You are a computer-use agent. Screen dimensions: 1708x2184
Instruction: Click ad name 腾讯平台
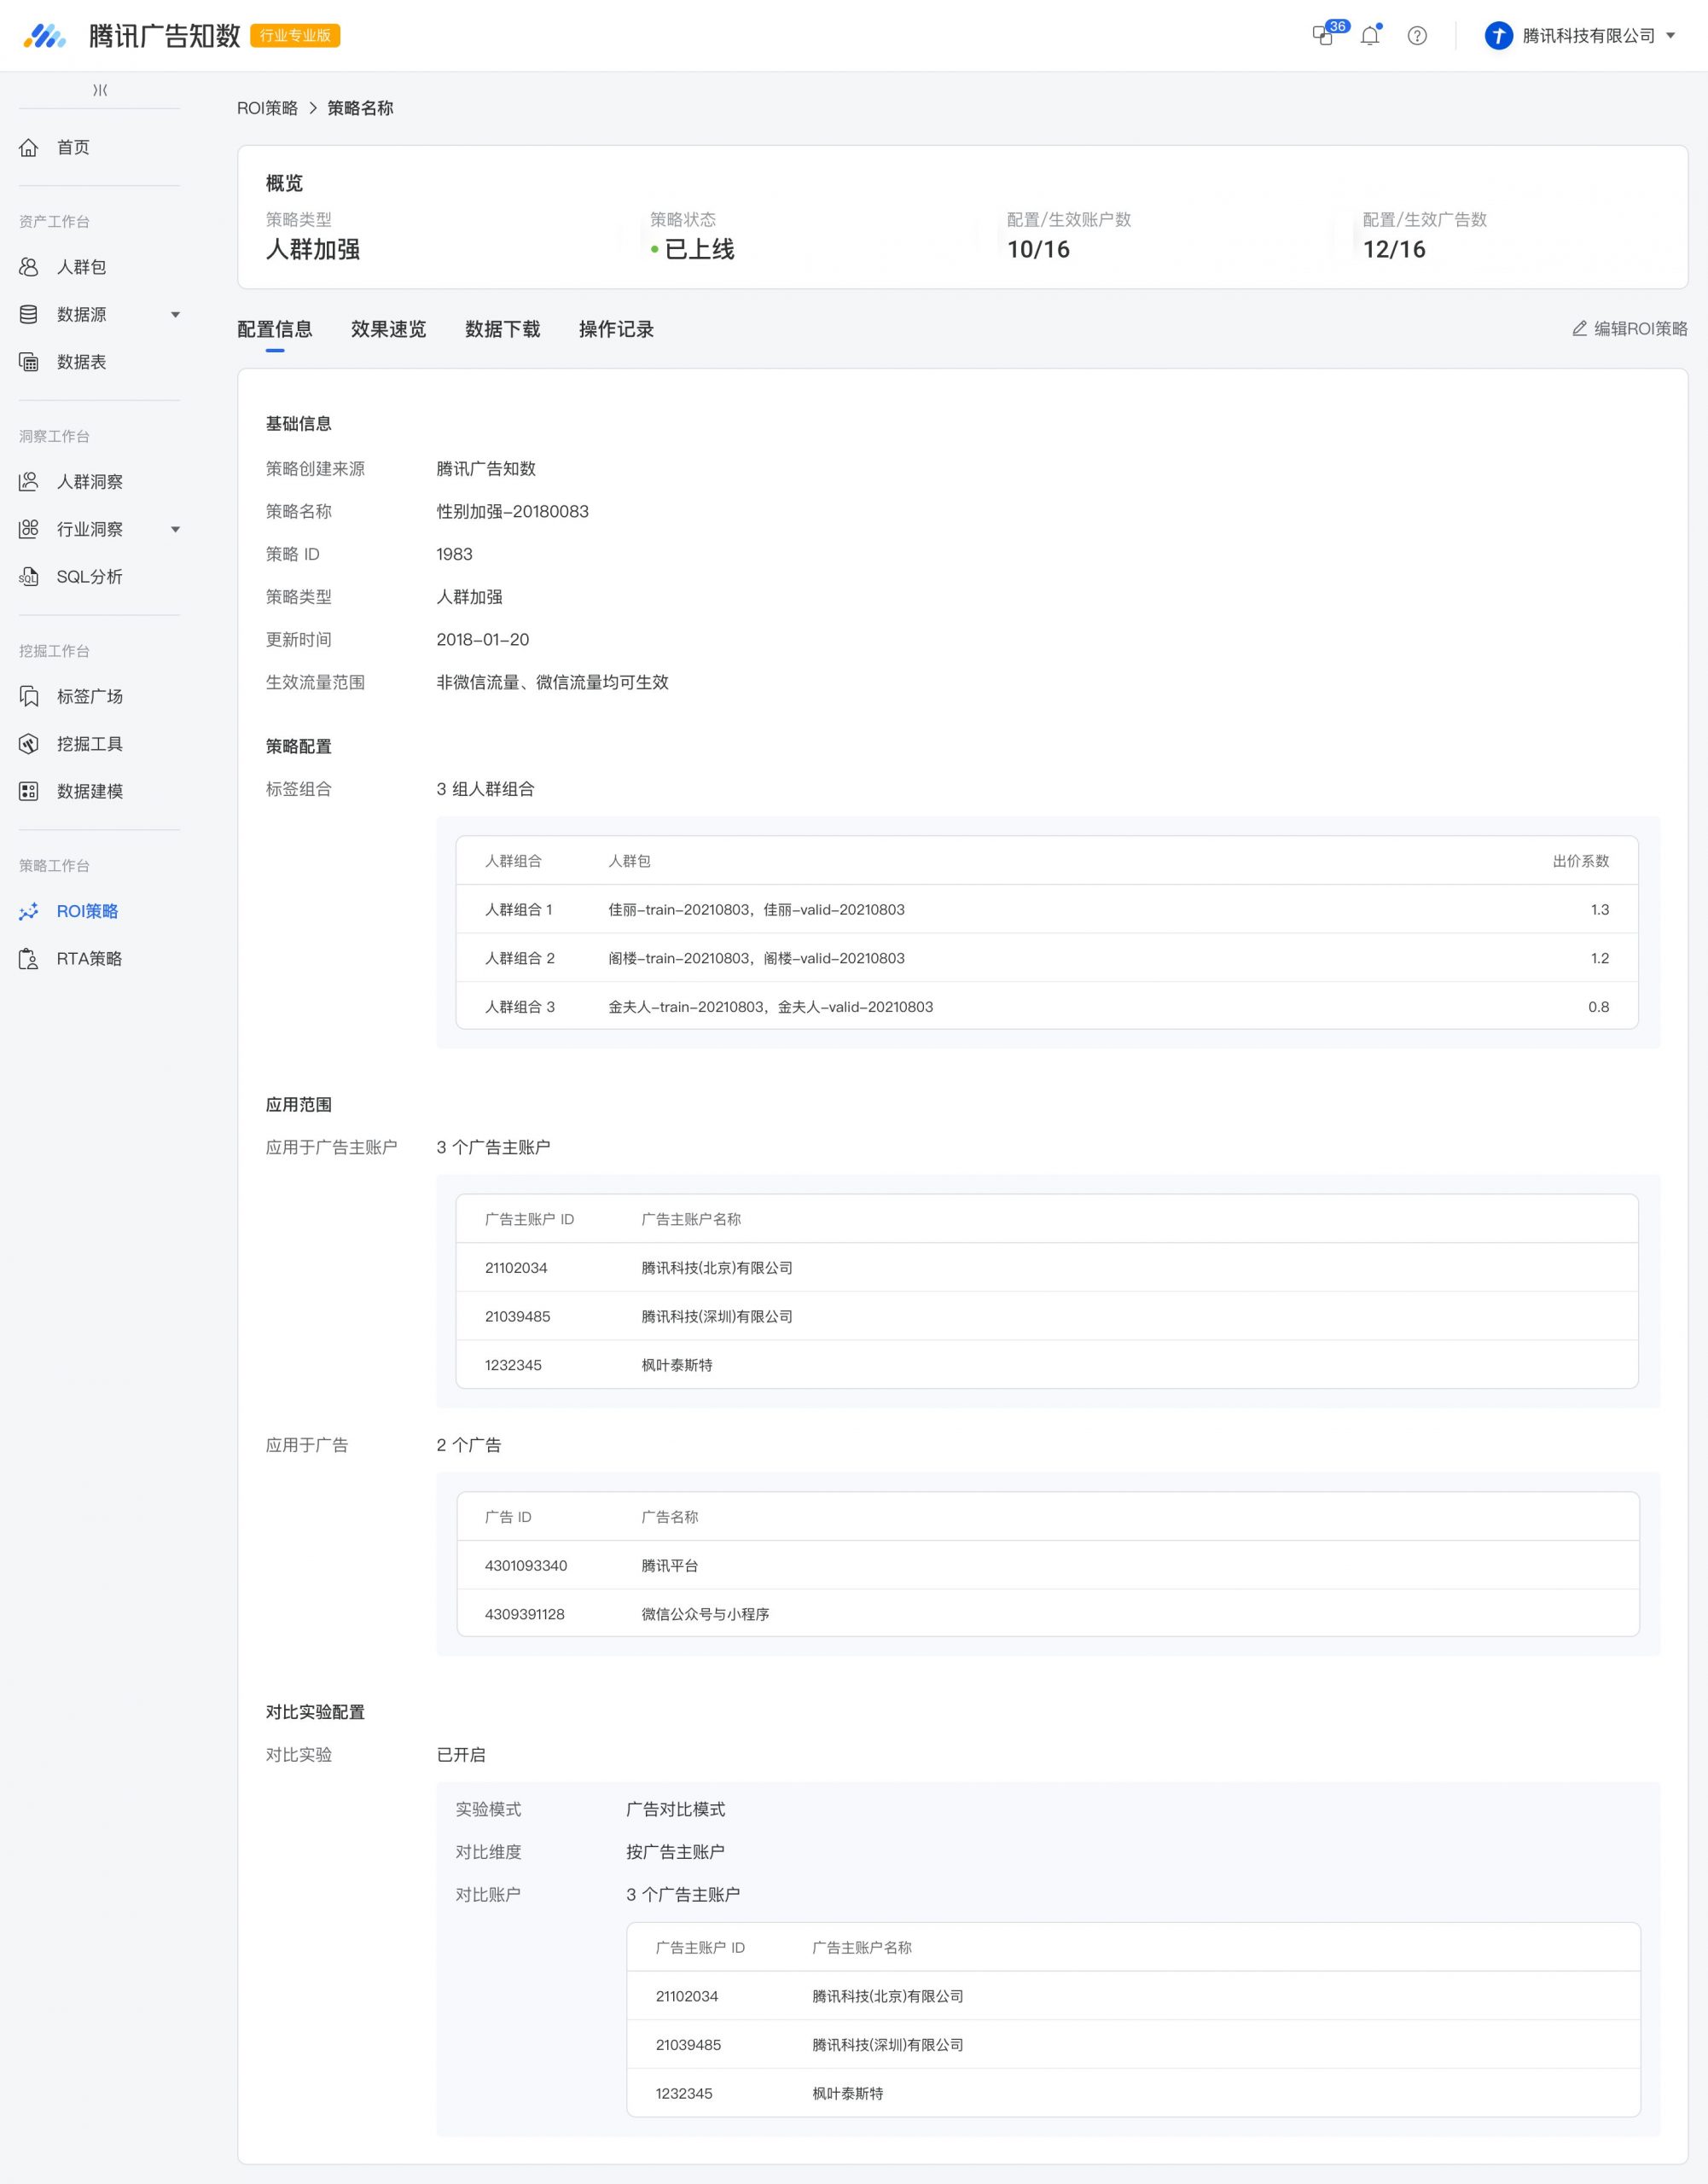[670, 1566]
